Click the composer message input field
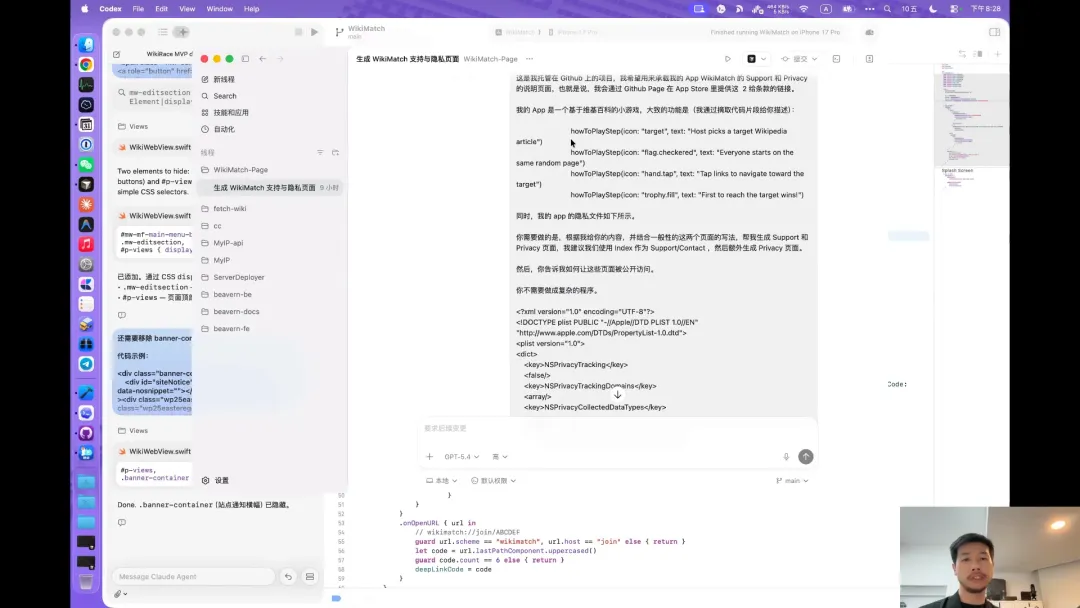The height and width of the screenshot is (608, 1080). tap(617, 428)
